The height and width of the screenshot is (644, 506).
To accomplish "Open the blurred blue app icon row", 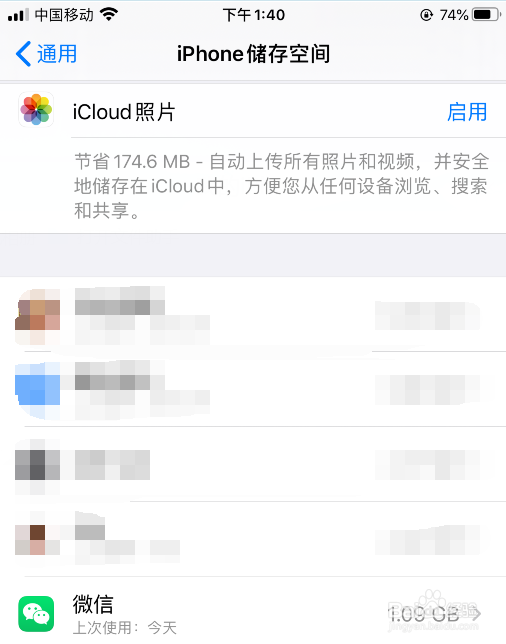I will click(253, 389).
